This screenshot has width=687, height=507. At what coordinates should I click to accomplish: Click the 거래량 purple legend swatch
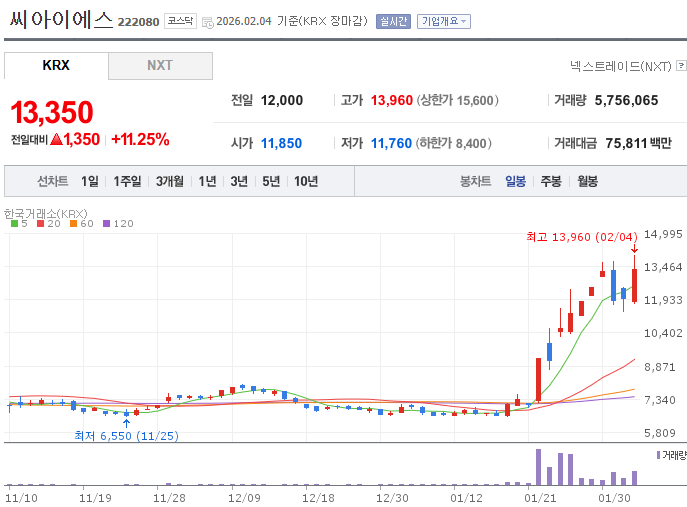[x=658, y=455]
